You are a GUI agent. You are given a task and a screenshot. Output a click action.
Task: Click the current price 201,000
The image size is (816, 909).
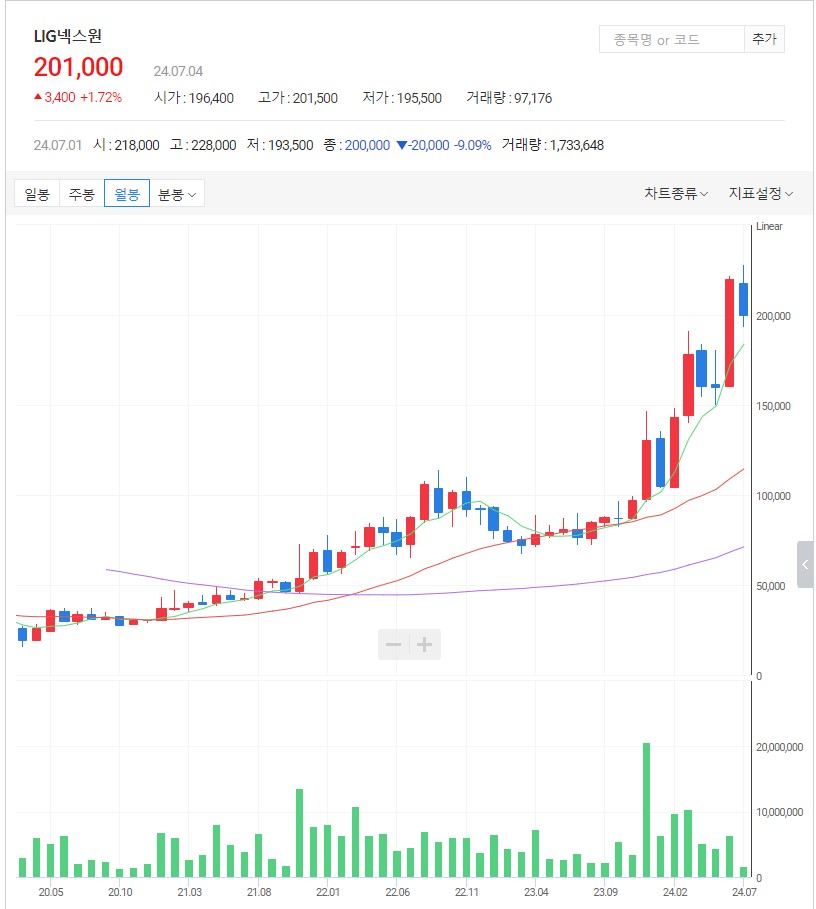point(79,67)
